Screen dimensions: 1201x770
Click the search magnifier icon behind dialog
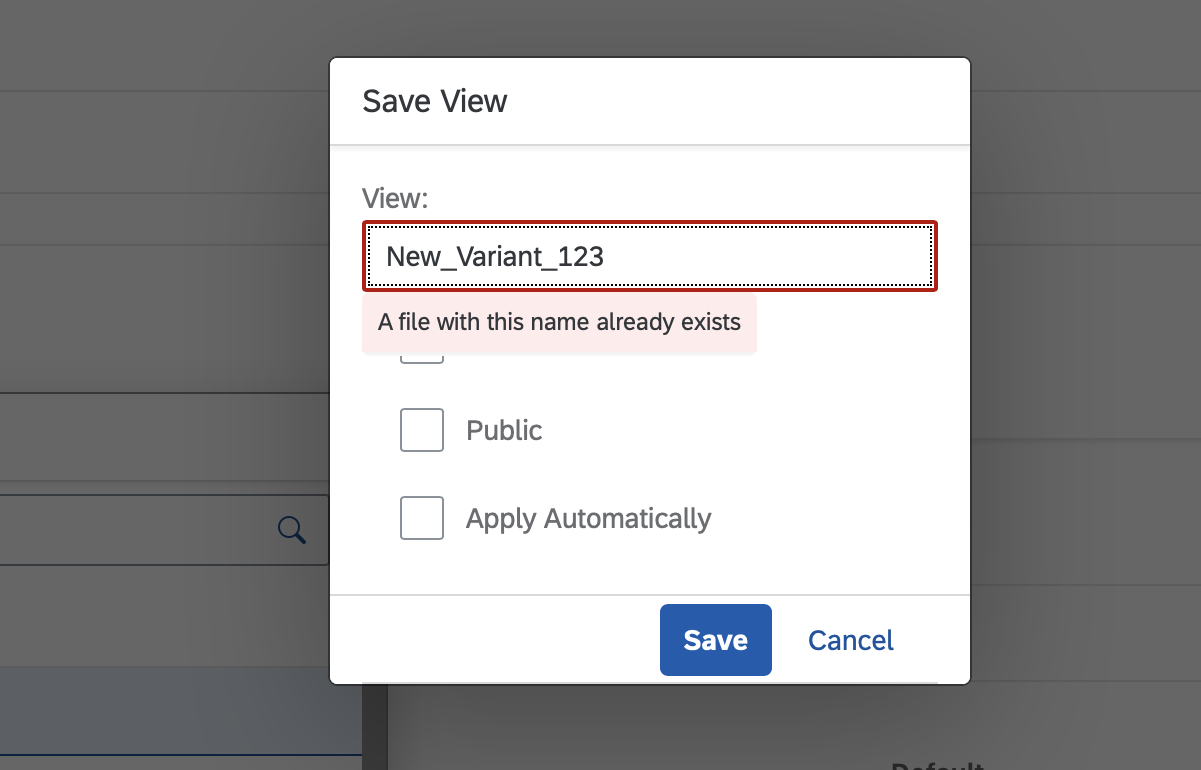tap(291, 529)
